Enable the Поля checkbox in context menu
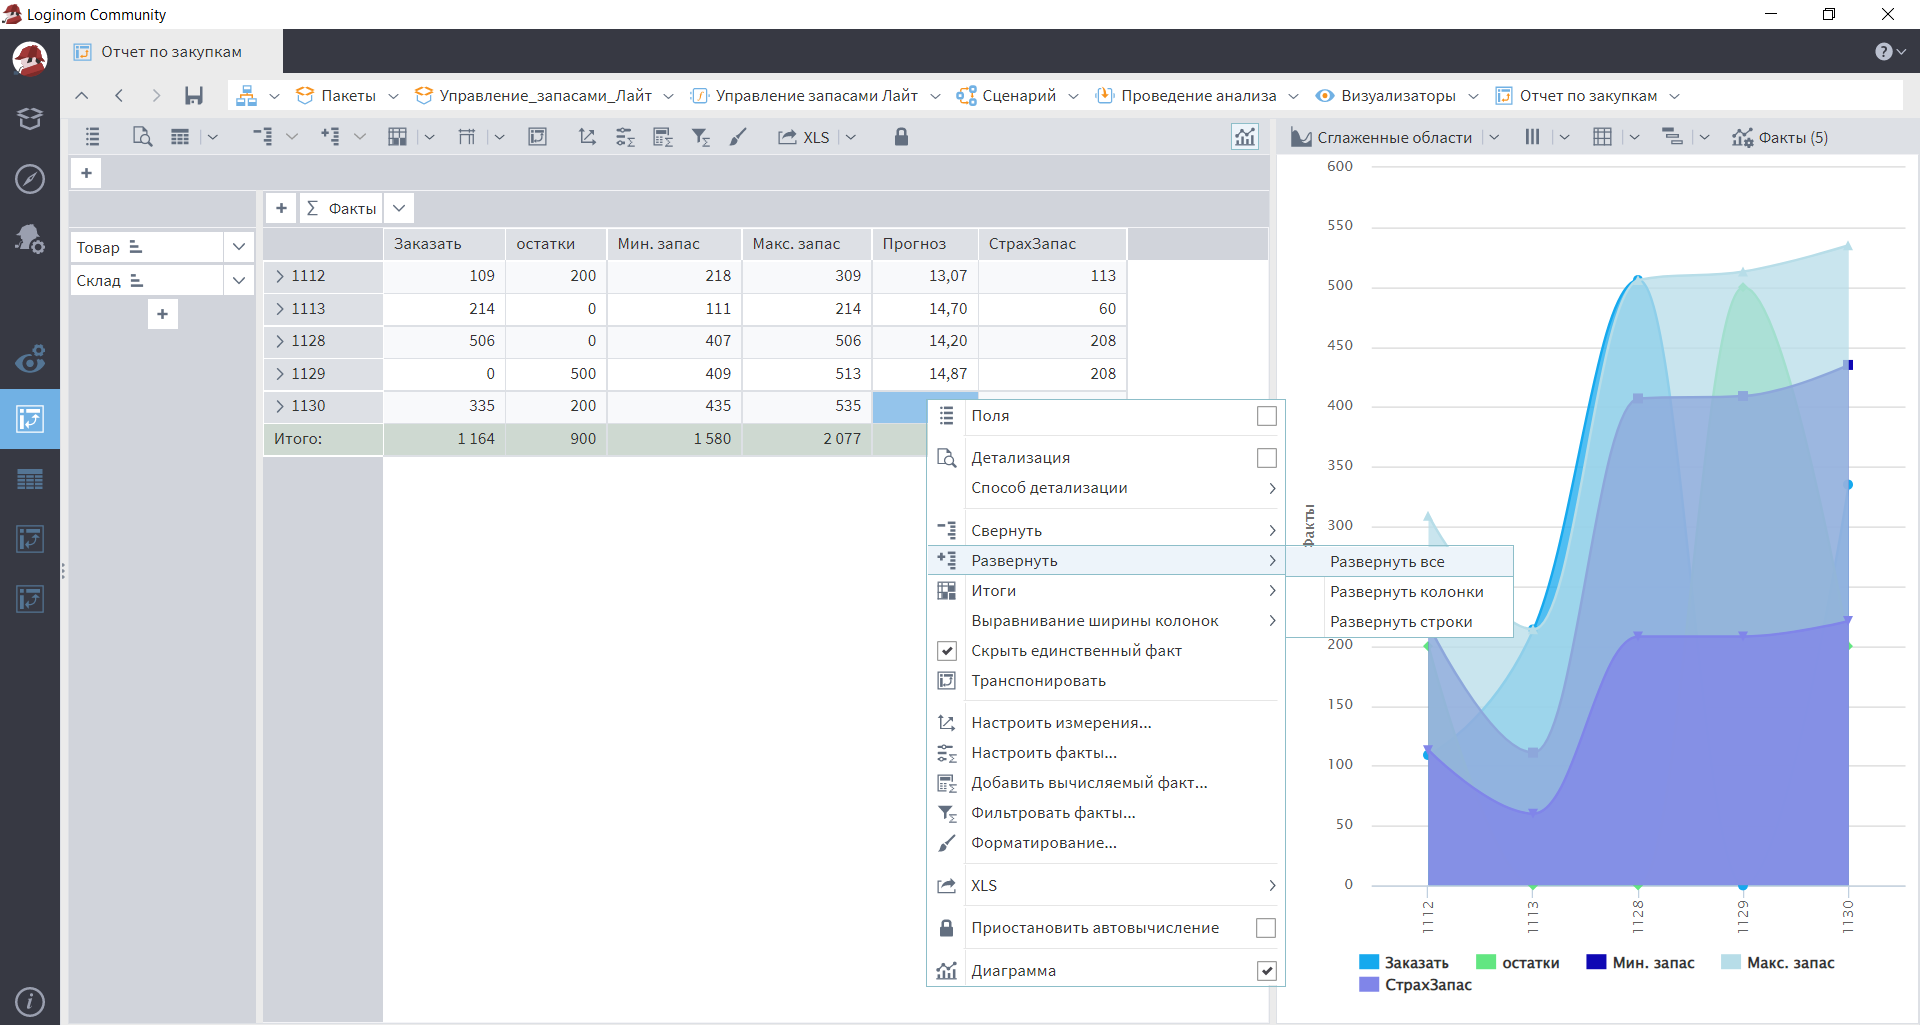This screenshot has width=1920, height=1025. [x=1266, y=416]
